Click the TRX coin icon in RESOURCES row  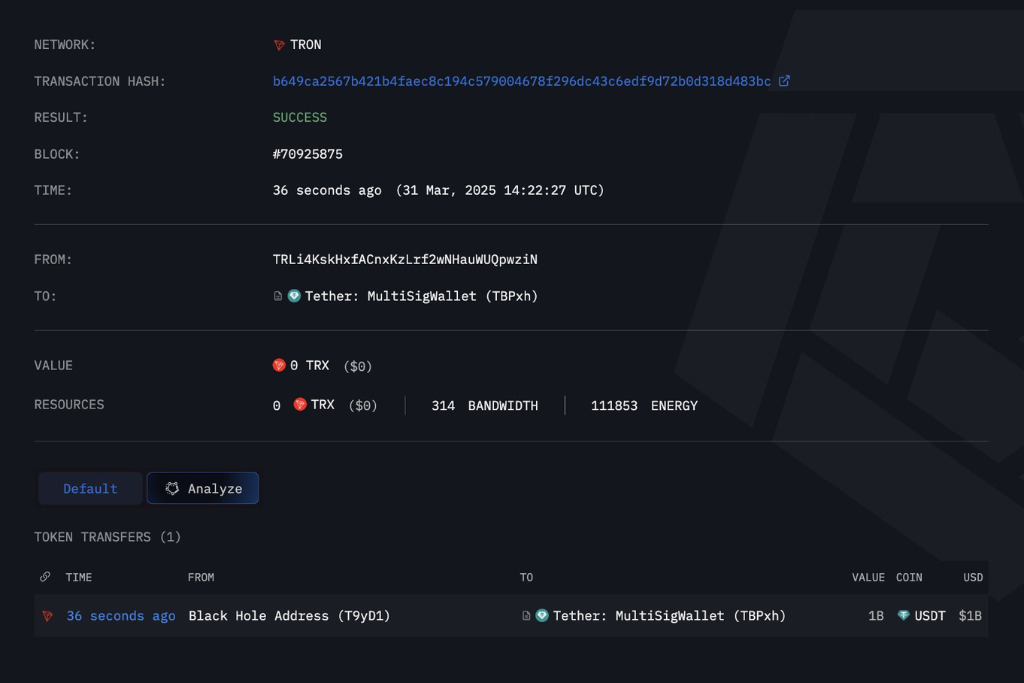[300, 404]
